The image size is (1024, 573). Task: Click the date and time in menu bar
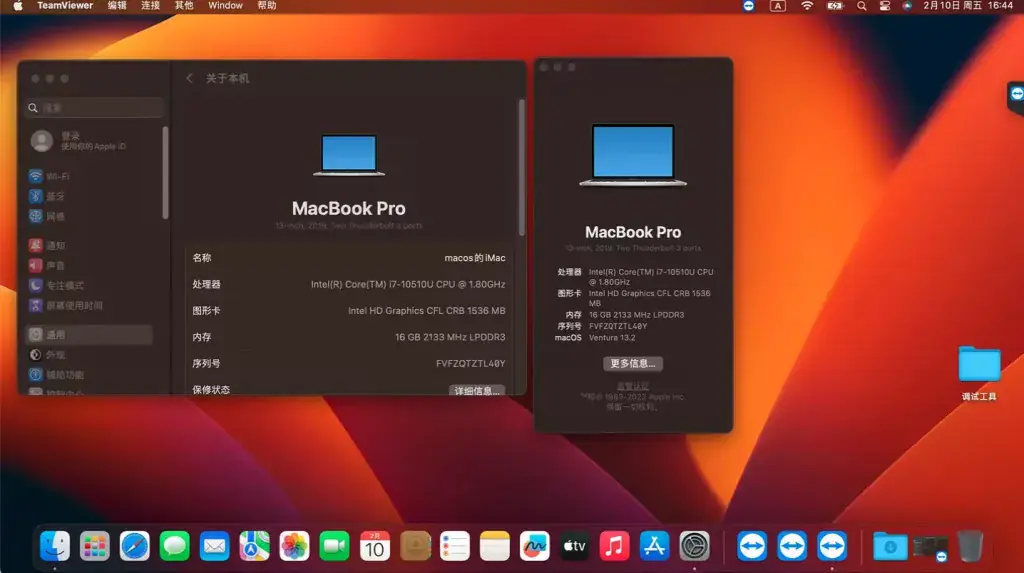968,5
